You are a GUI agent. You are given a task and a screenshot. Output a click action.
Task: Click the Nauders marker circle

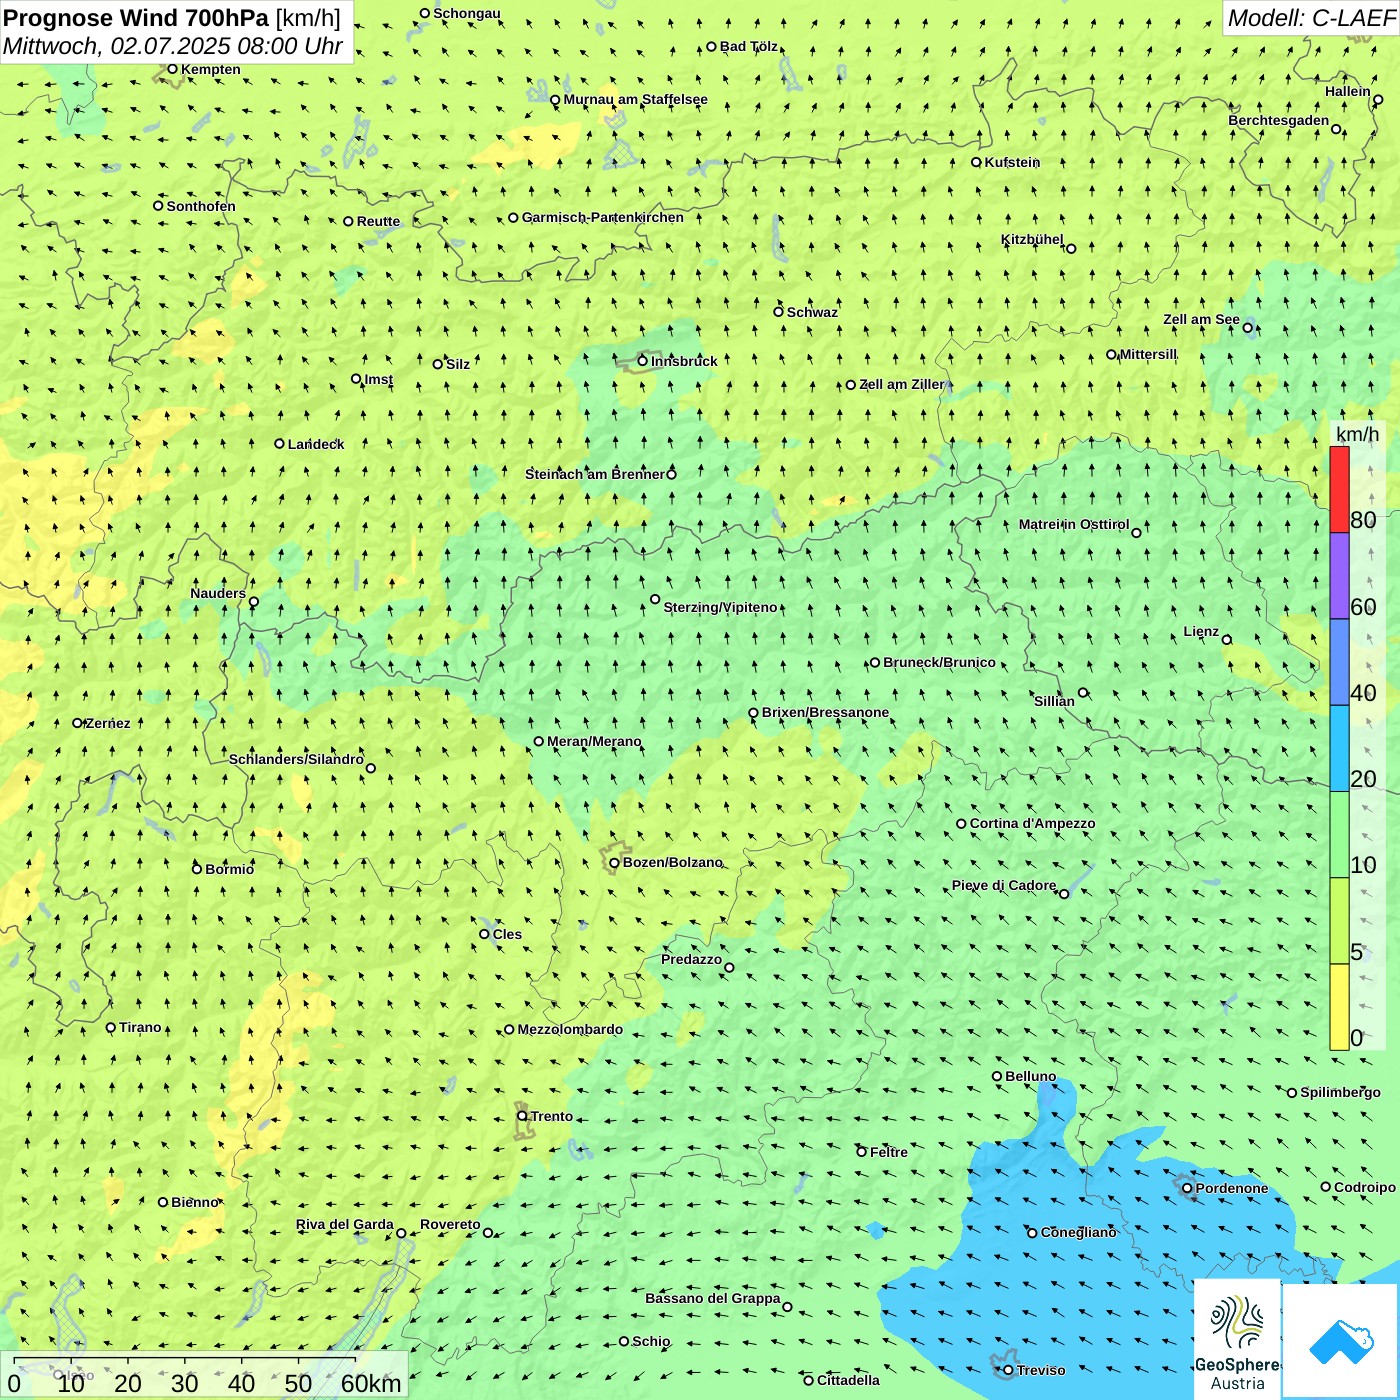pos(253,602)
